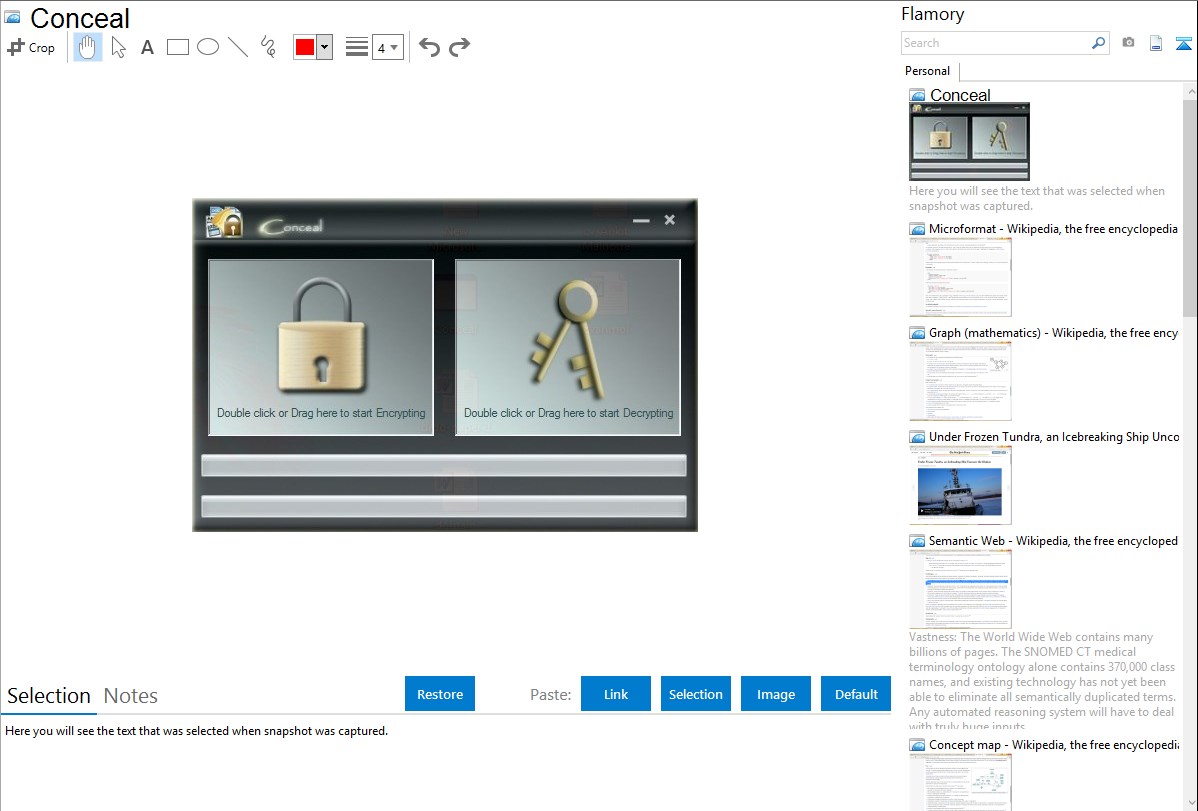This screenshot has height=811, width=1198.
Task: Click the Image paste button
Action: coord(775,693)
